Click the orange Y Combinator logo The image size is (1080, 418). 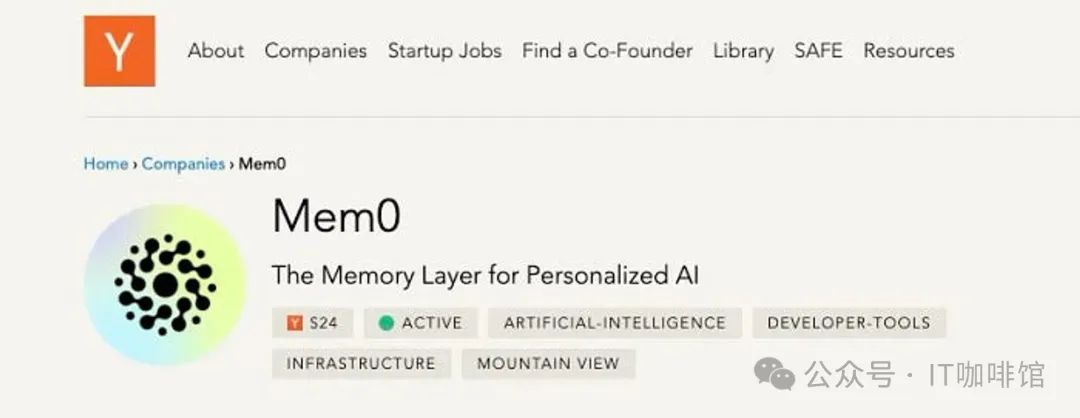point(119,51)
